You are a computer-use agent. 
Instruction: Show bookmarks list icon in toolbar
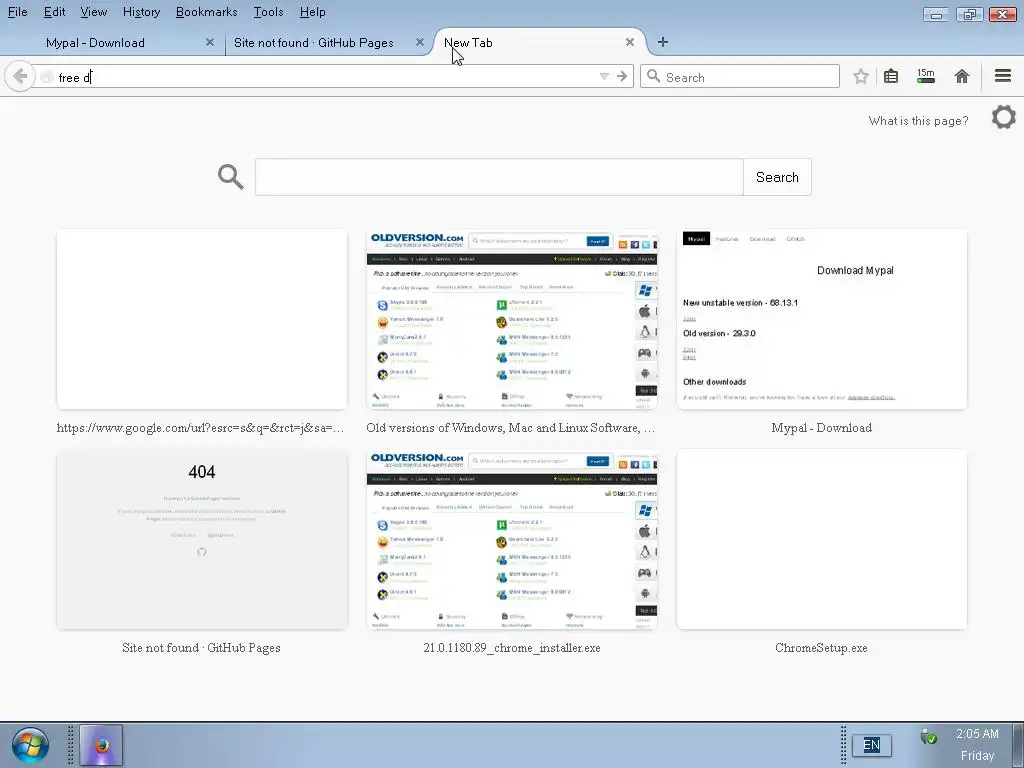(x=891, y=76)
